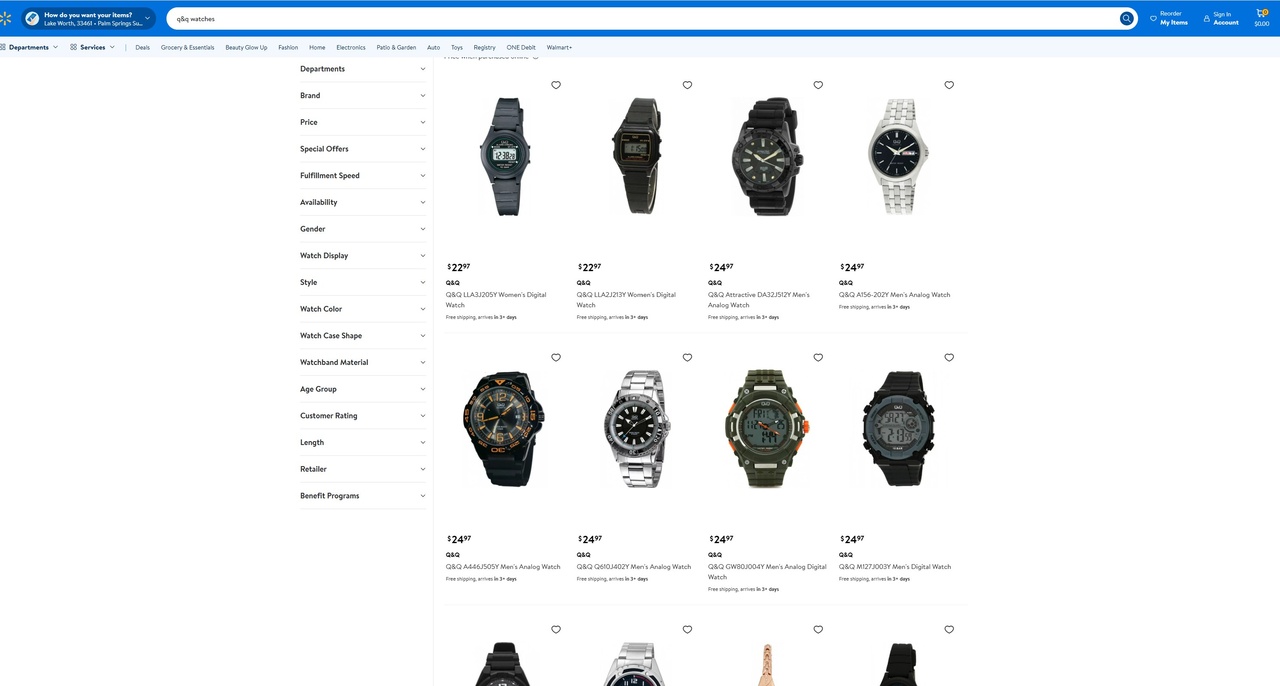Expand the Style filter
Image resolution: width=1280 pixels, height=686 pixels.
pyautogui.click(x=363, y=282)
